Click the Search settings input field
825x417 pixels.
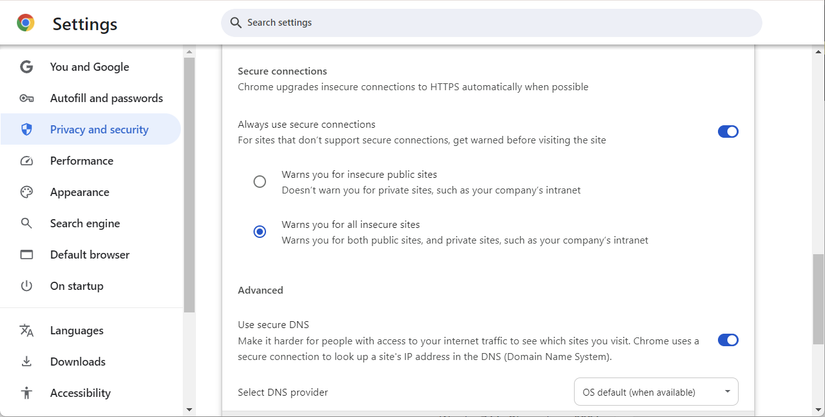[x=490, y=23]
